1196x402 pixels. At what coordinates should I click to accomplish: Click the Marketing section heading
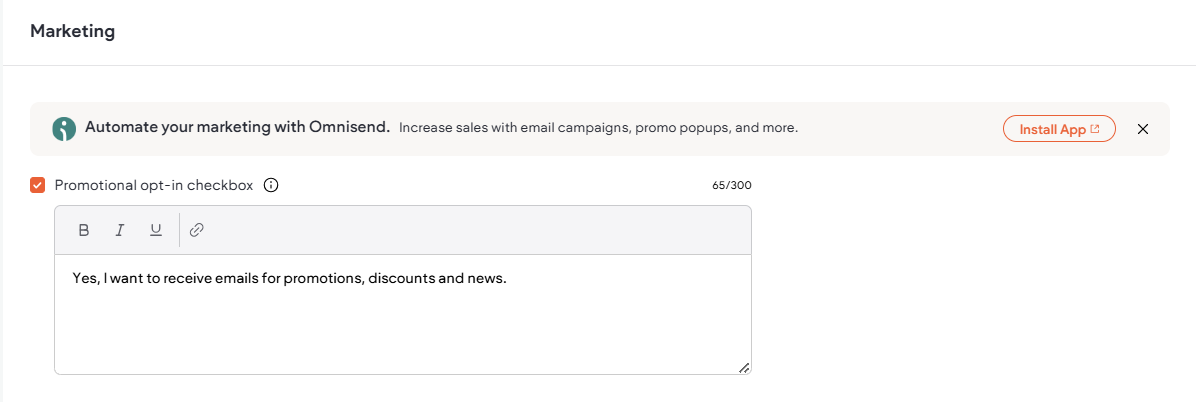point(72,31)
